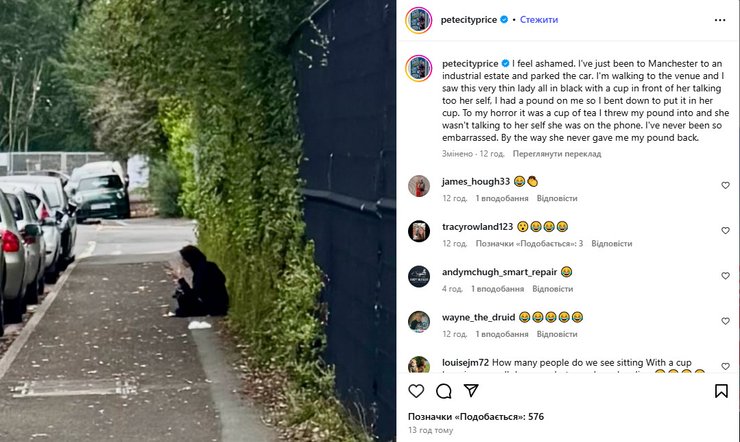Like james_hough33's comment
Viewport: 740px width, 442px height.
tap(725, 185)
